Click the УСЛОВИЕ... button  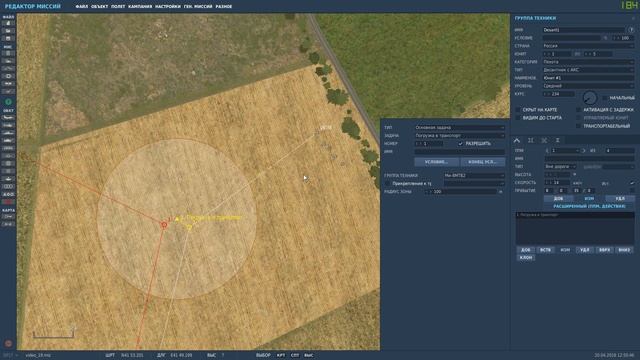pyautogui.click(x=436, y=162)
